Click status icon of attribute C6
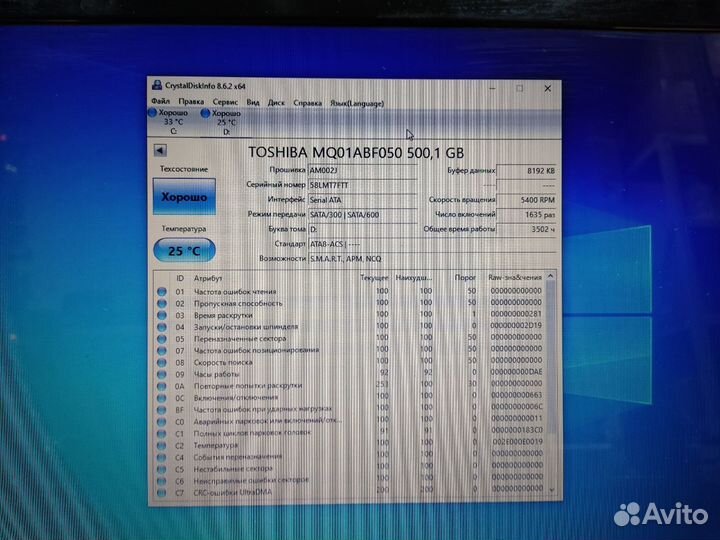This screenshot has width=720, height=540. (162, 481)
